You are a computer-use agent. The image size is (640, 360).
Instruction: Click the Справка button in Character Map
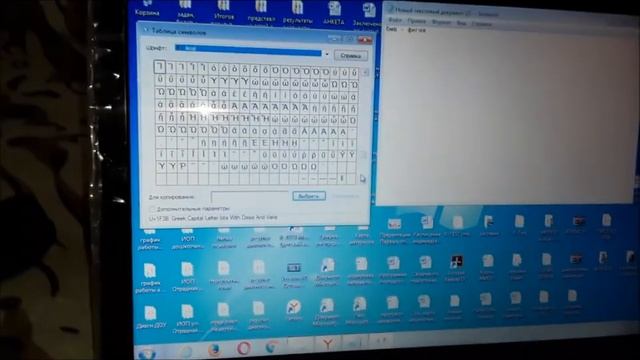[350, 56]
